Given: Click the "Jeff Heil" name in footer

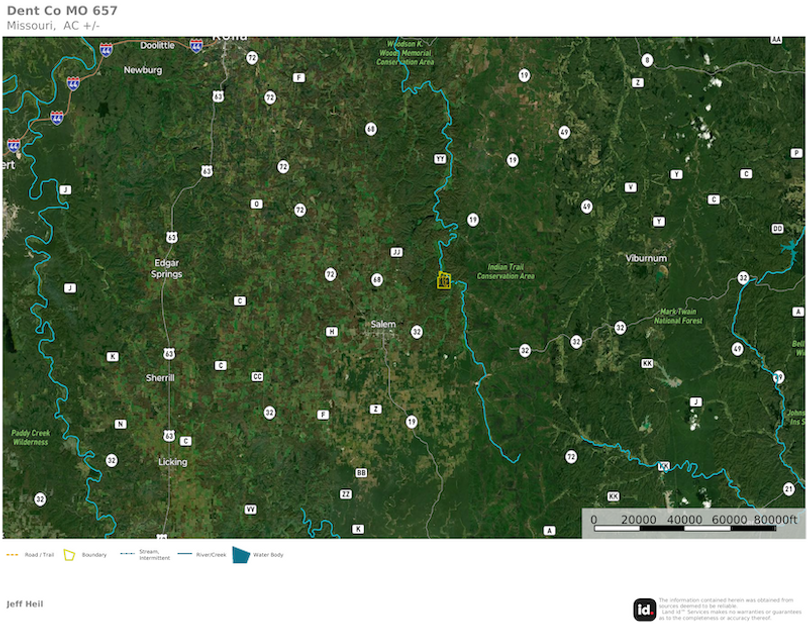Looking at the screenshot, I should pos(25,604).
